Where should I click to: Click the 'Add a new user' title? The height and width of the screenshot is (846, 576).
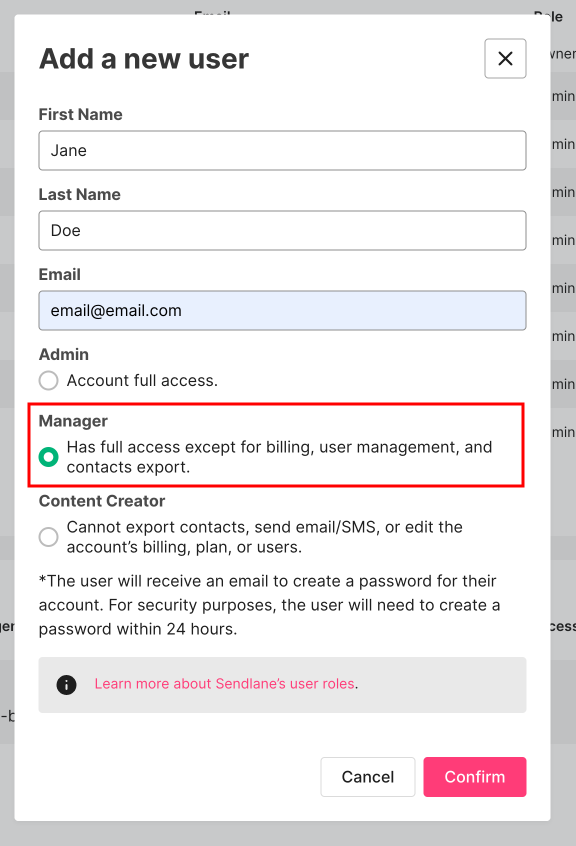pyautogui.click(x=144, y=58)
